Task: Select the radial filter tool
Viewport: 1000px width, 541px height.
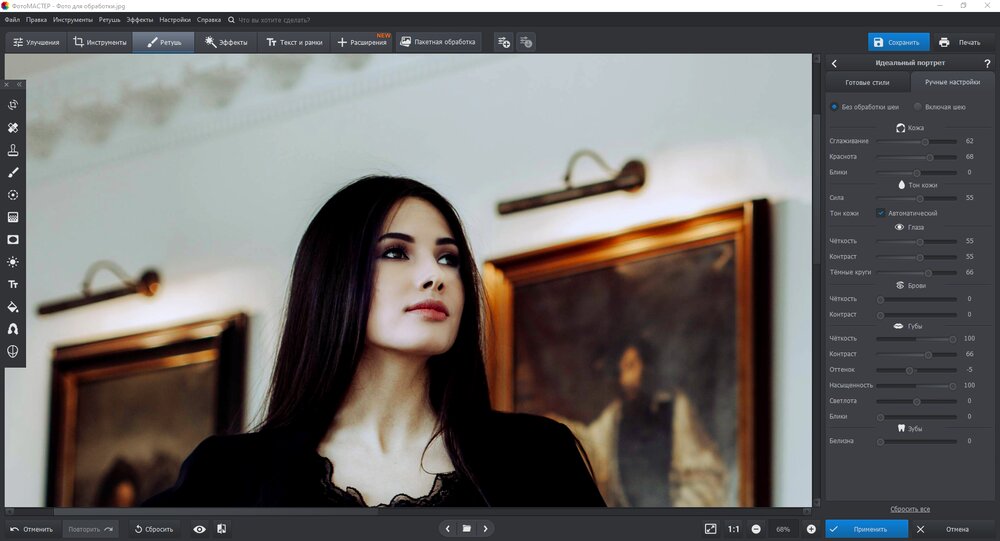Action: pos(13,195)
